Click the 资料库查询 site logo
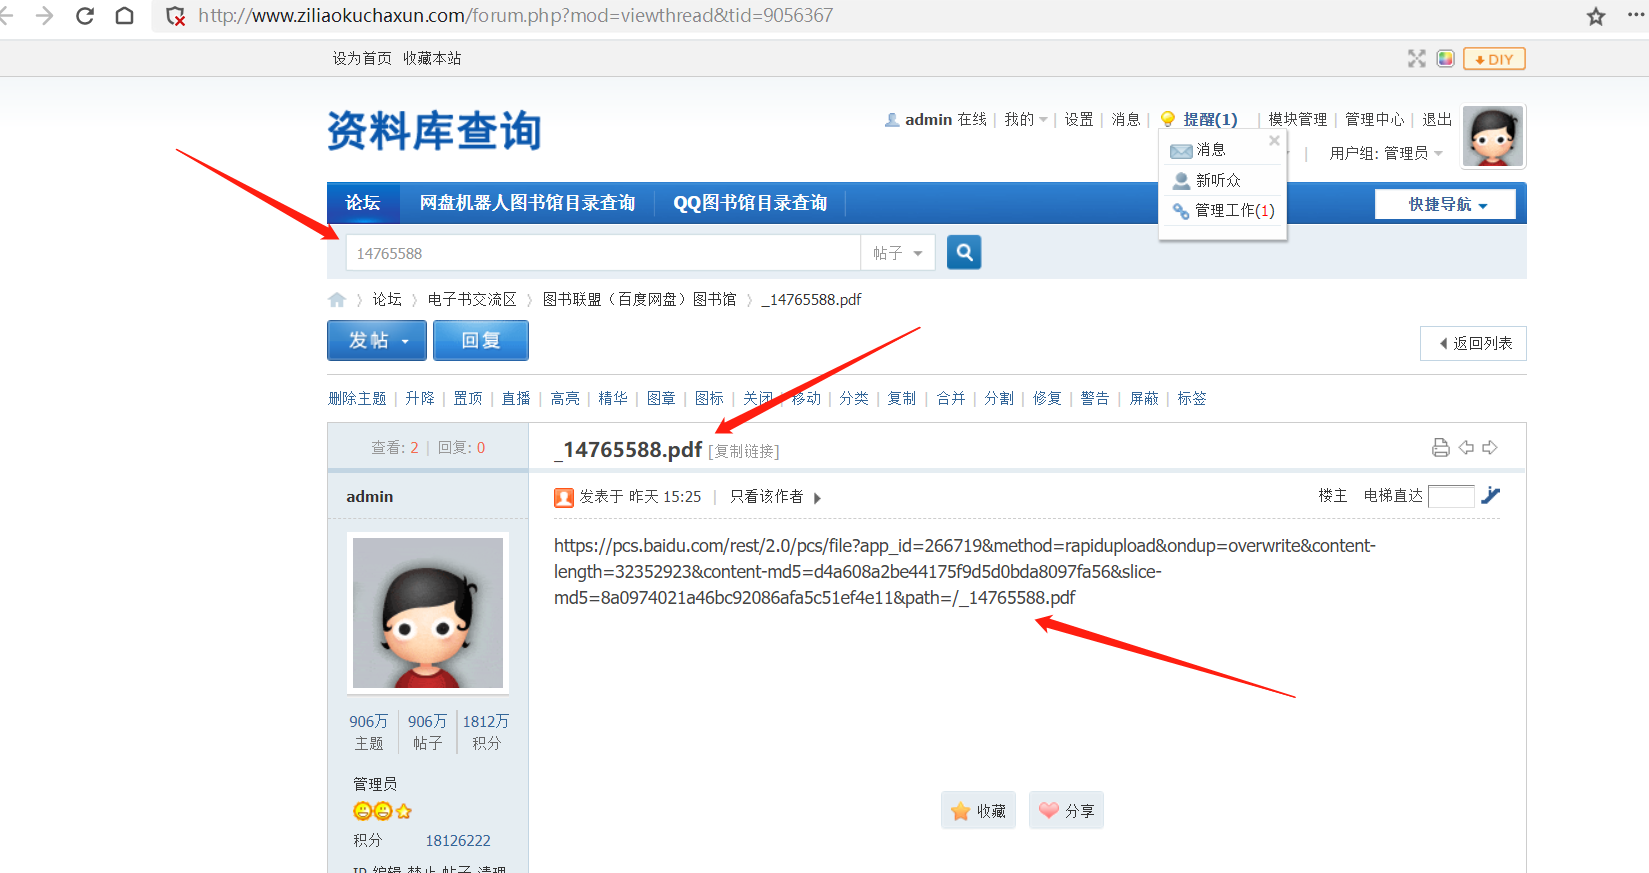This screenshot has width=1649, height=873. click(434, 132)
